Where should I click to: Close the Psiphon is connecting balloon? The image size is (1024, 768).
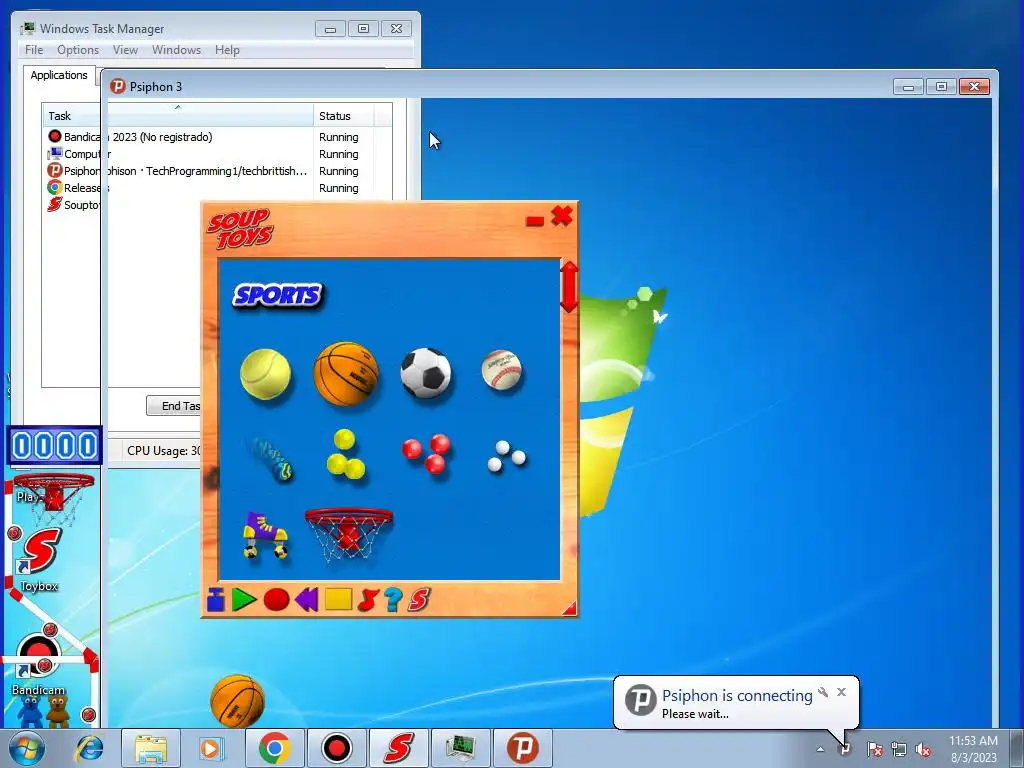842,692
